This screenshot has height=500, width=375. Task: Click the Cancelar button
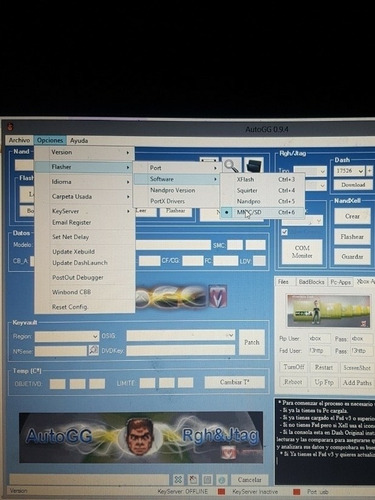[249, 480]
